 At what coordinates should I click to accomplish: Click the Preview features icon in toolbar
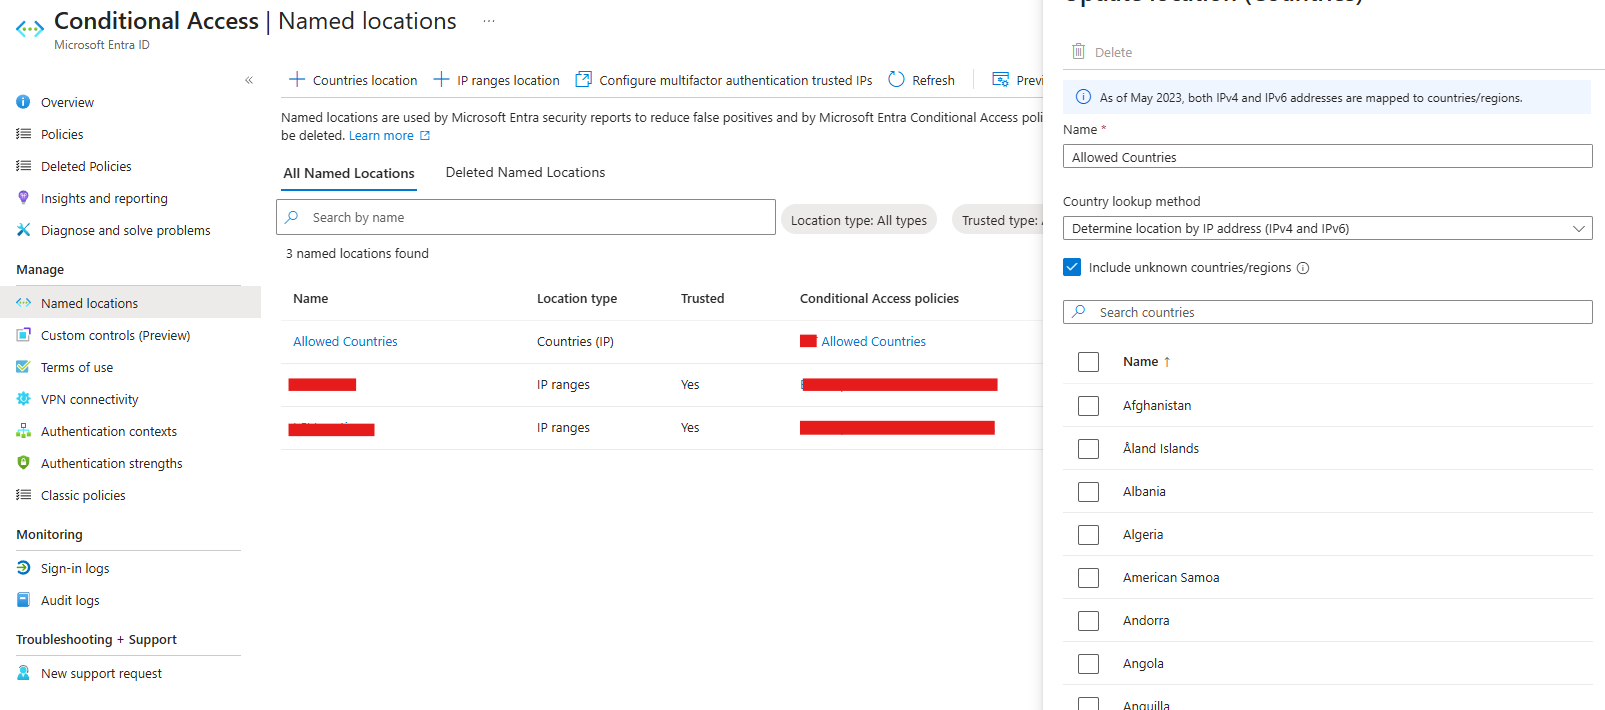point(1000,79)
